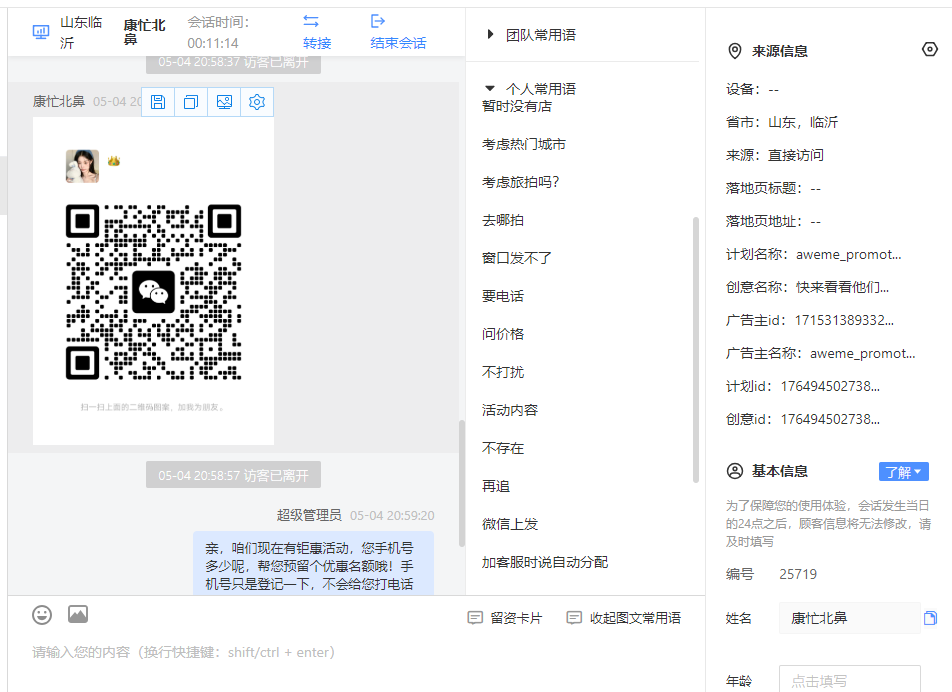Screen dimensions: 952x692
Task: Click the 姓名 field containing 康忙北鼻
Action: tap(849, 618)
